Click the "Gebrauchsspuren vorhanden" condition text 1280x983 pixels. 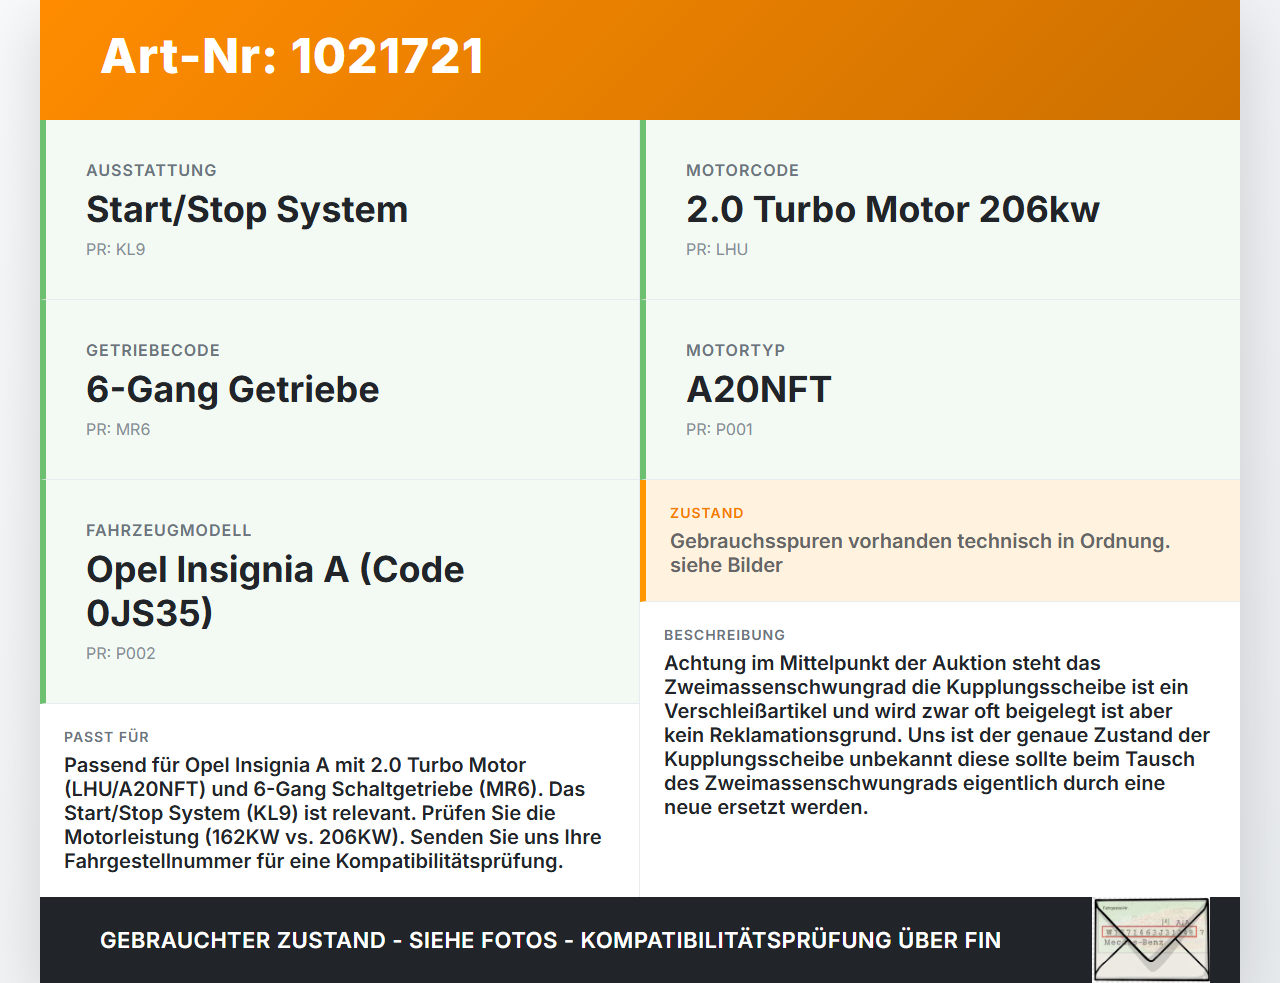click(920, 553)
